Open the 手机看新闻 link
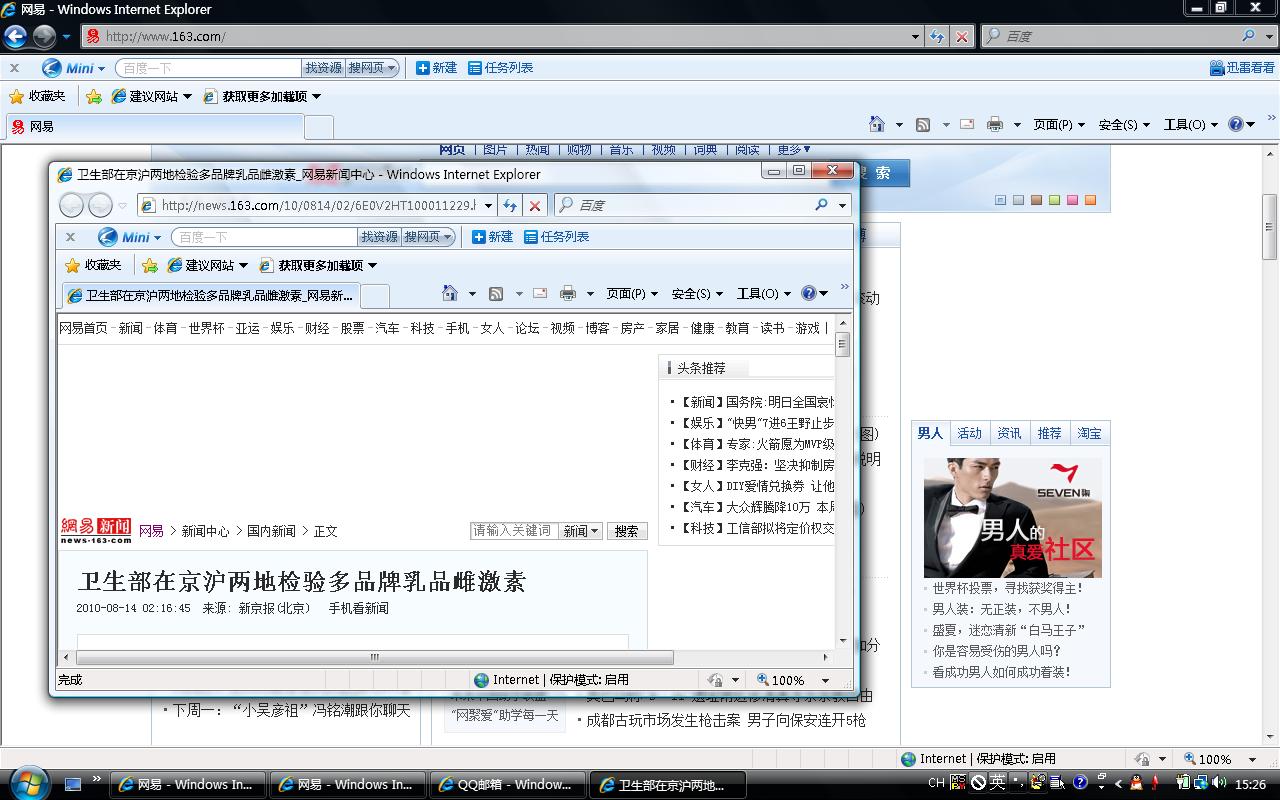 pos(359,608)
